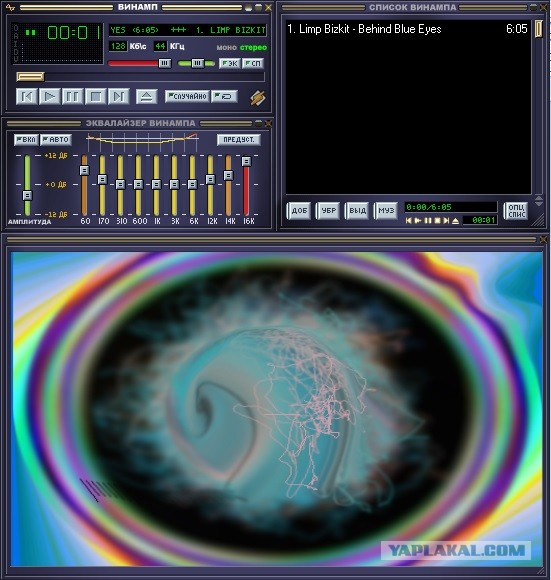
Task: Close the visualization window
Action: (543, 240)
